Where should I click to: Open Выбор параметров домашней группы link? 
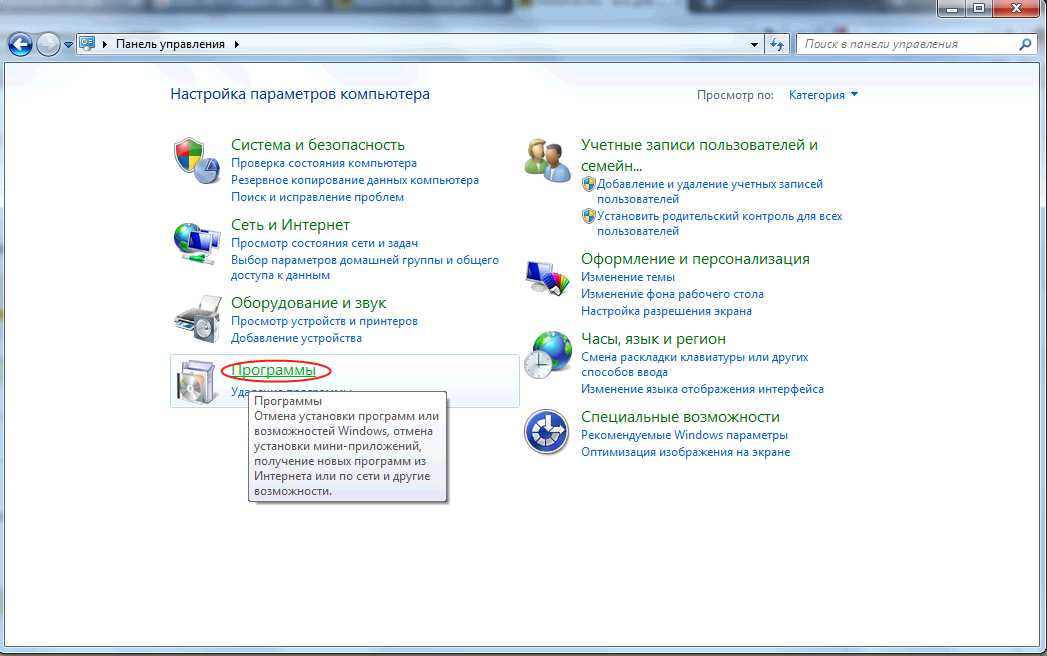point(365,267)
